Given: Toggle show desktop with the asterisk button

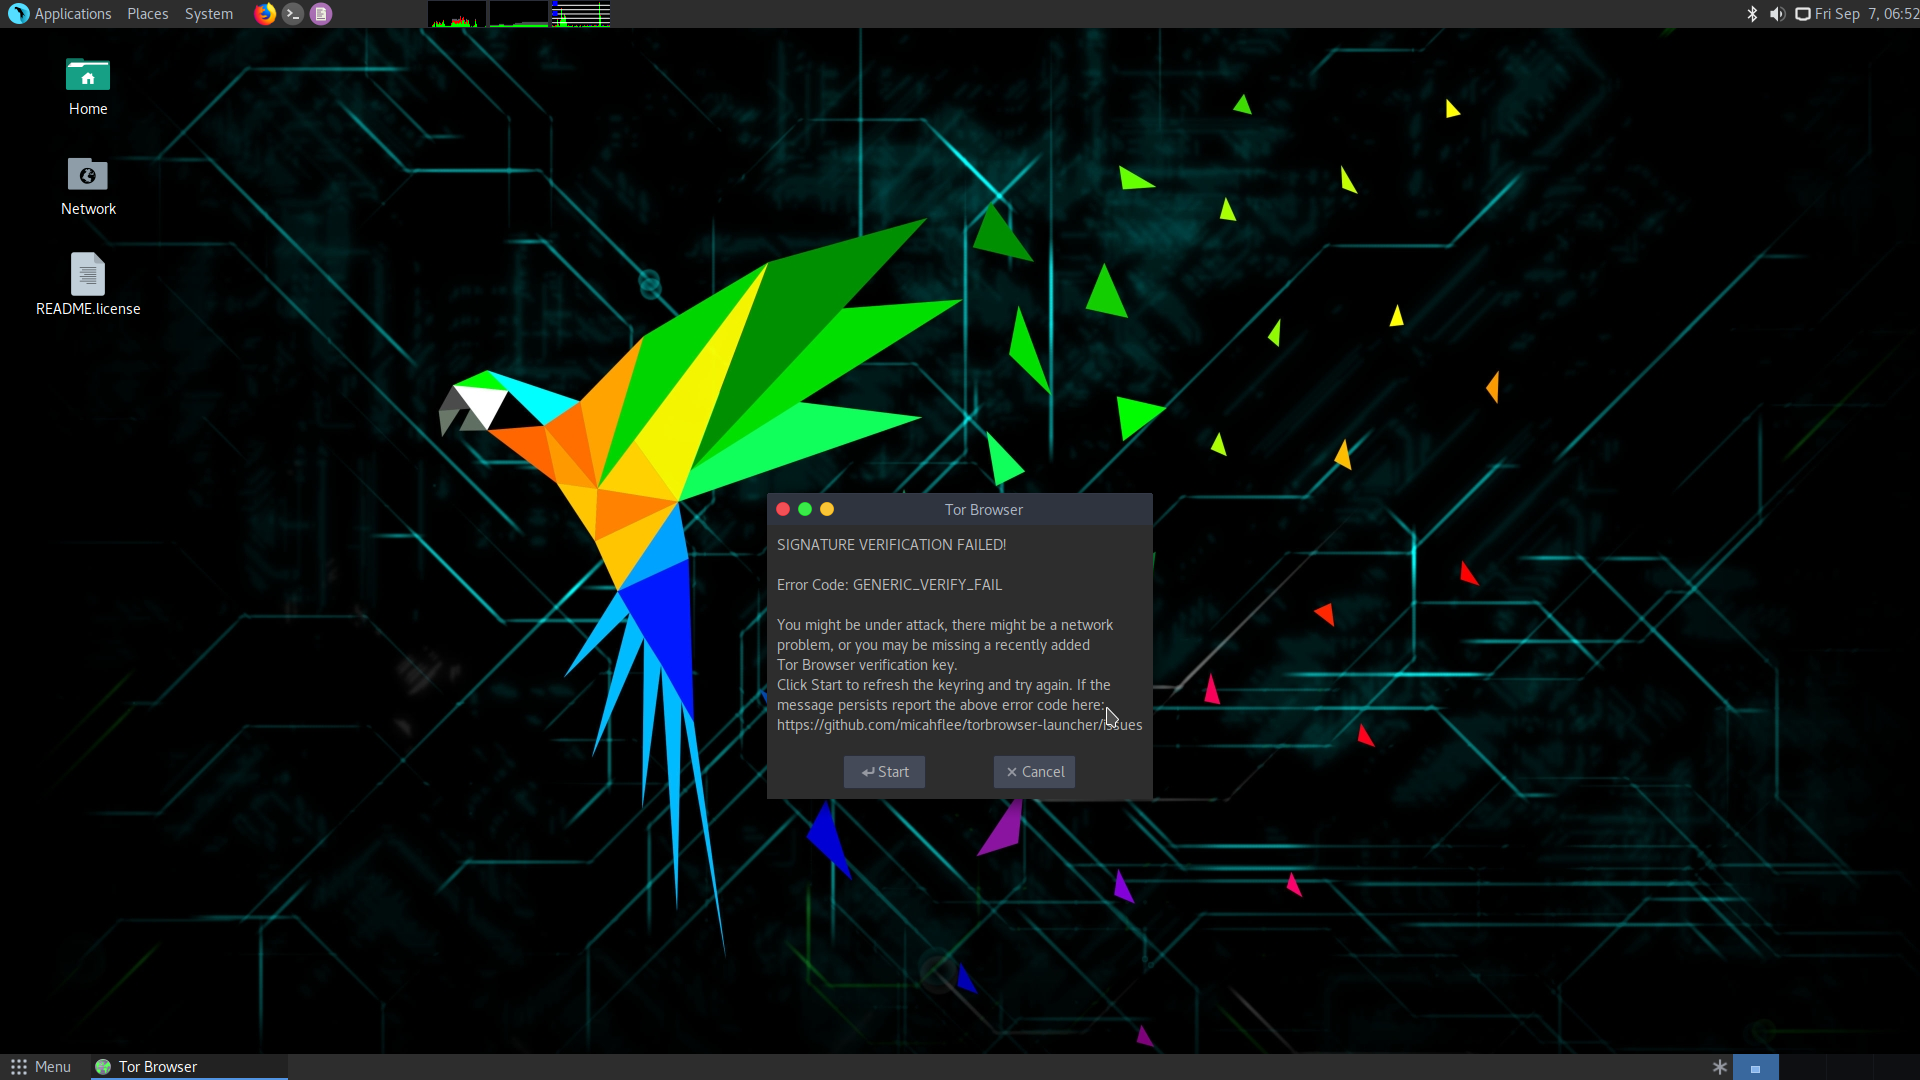Looking at the screenshot, I should tap(1719, 1067).
